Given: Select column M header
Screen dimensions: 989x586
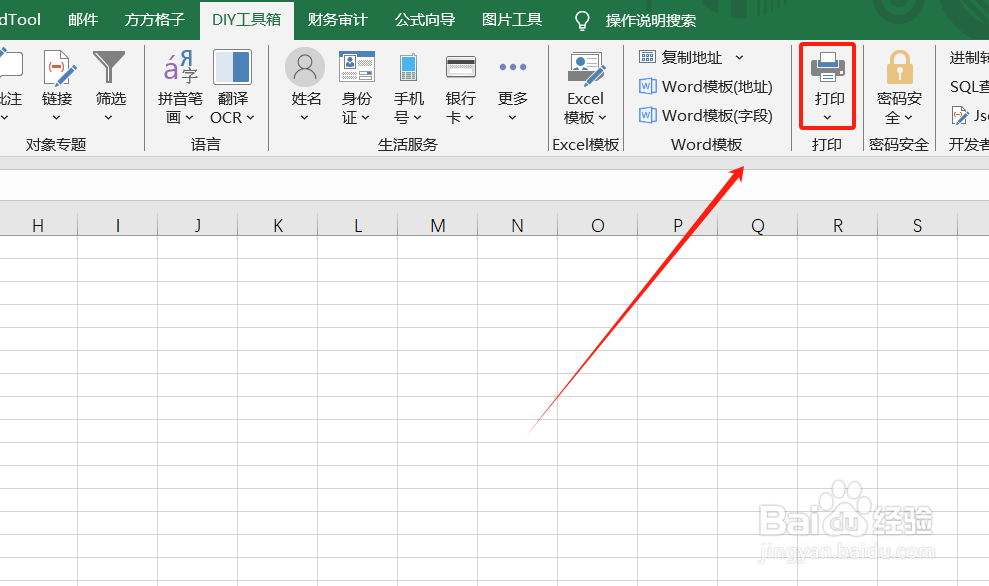Looking at the screenshot, I should [x=438, y=225].
